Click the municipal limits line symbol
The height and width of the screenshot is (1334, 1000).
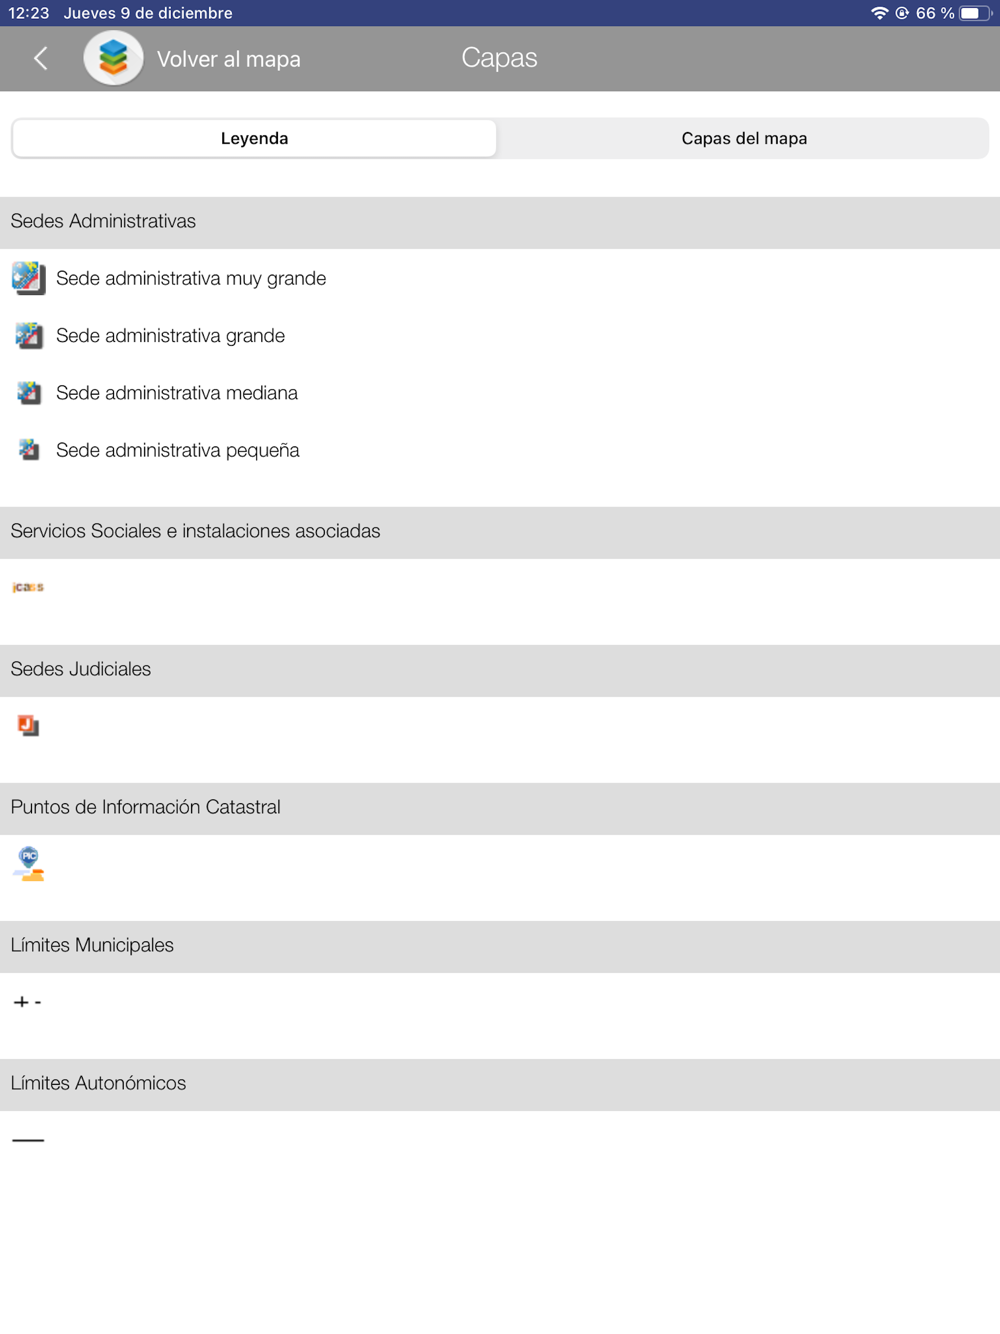coord(27,1002)
